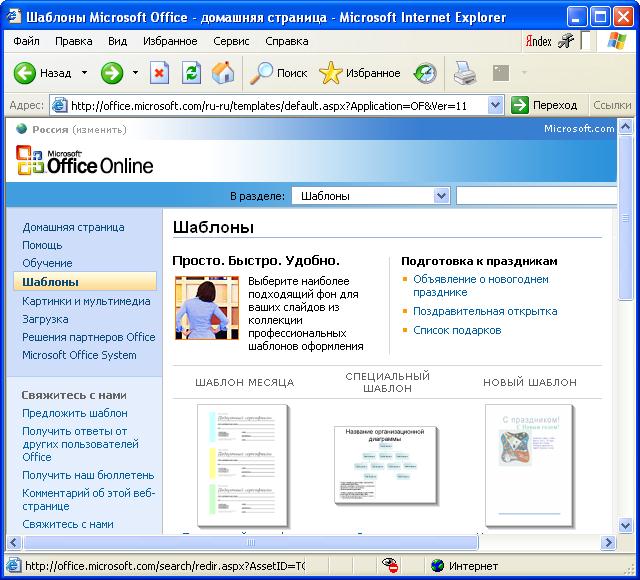The height and width of the screenshot is (580, 640).
Task: Click the vertical scrollbar up arrow
Action: (x=625, y=127)
